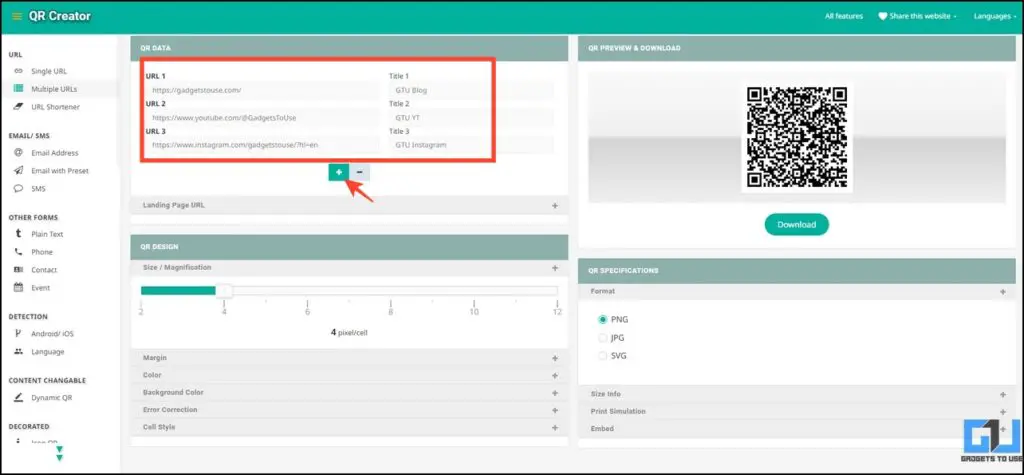Click the Phone handset icon
The image size is (1024, 475).
point(18,252)
